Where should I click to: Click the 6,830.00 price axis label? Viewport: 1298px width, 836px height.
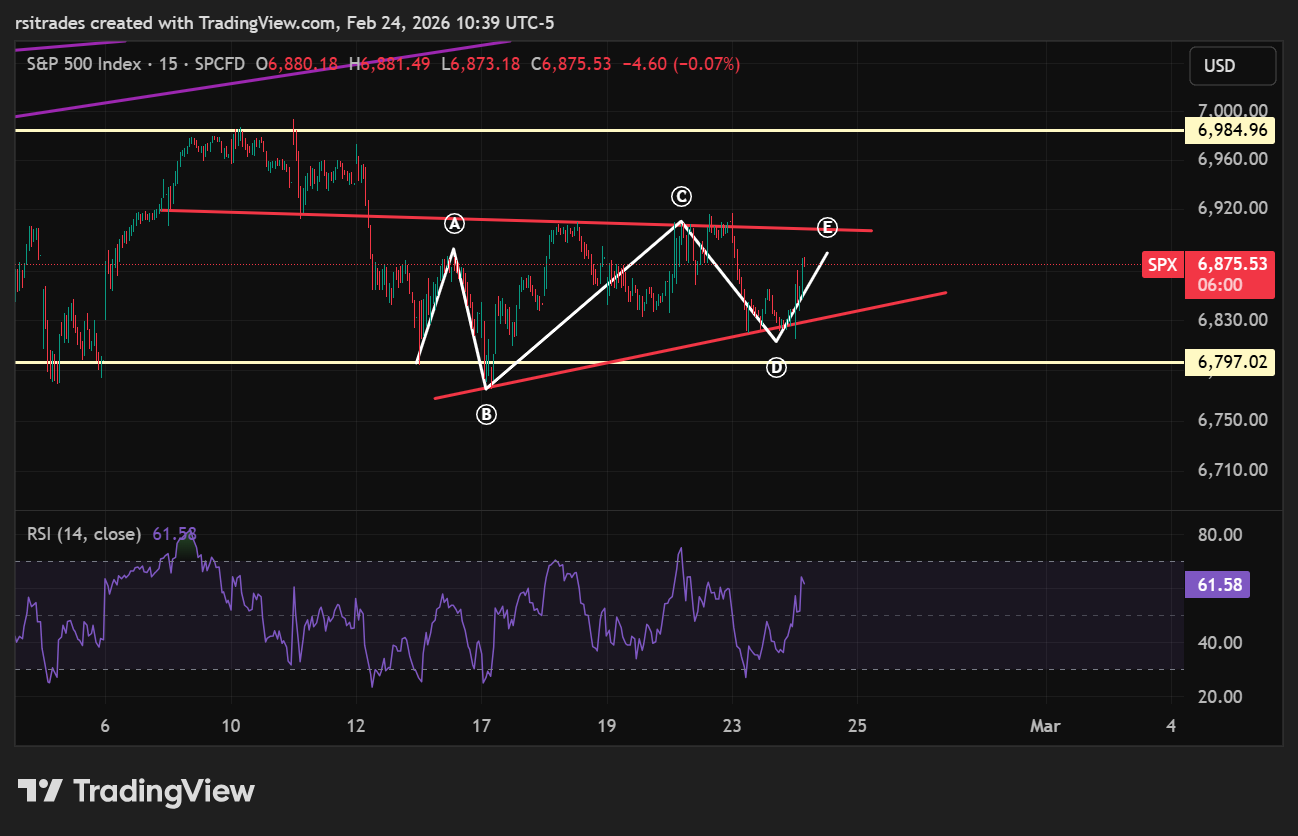(x=1232, y=320)
